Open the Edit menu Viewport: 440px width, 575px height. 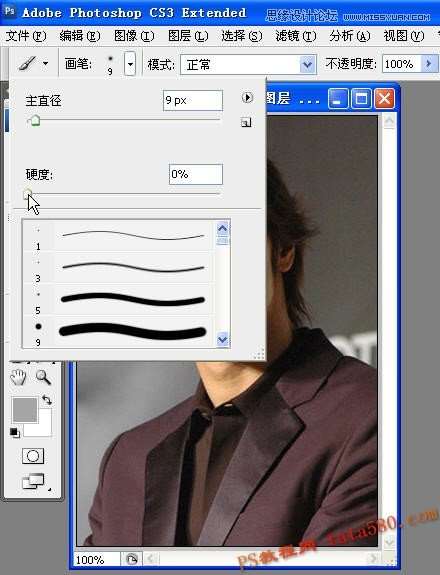(80, 36)
